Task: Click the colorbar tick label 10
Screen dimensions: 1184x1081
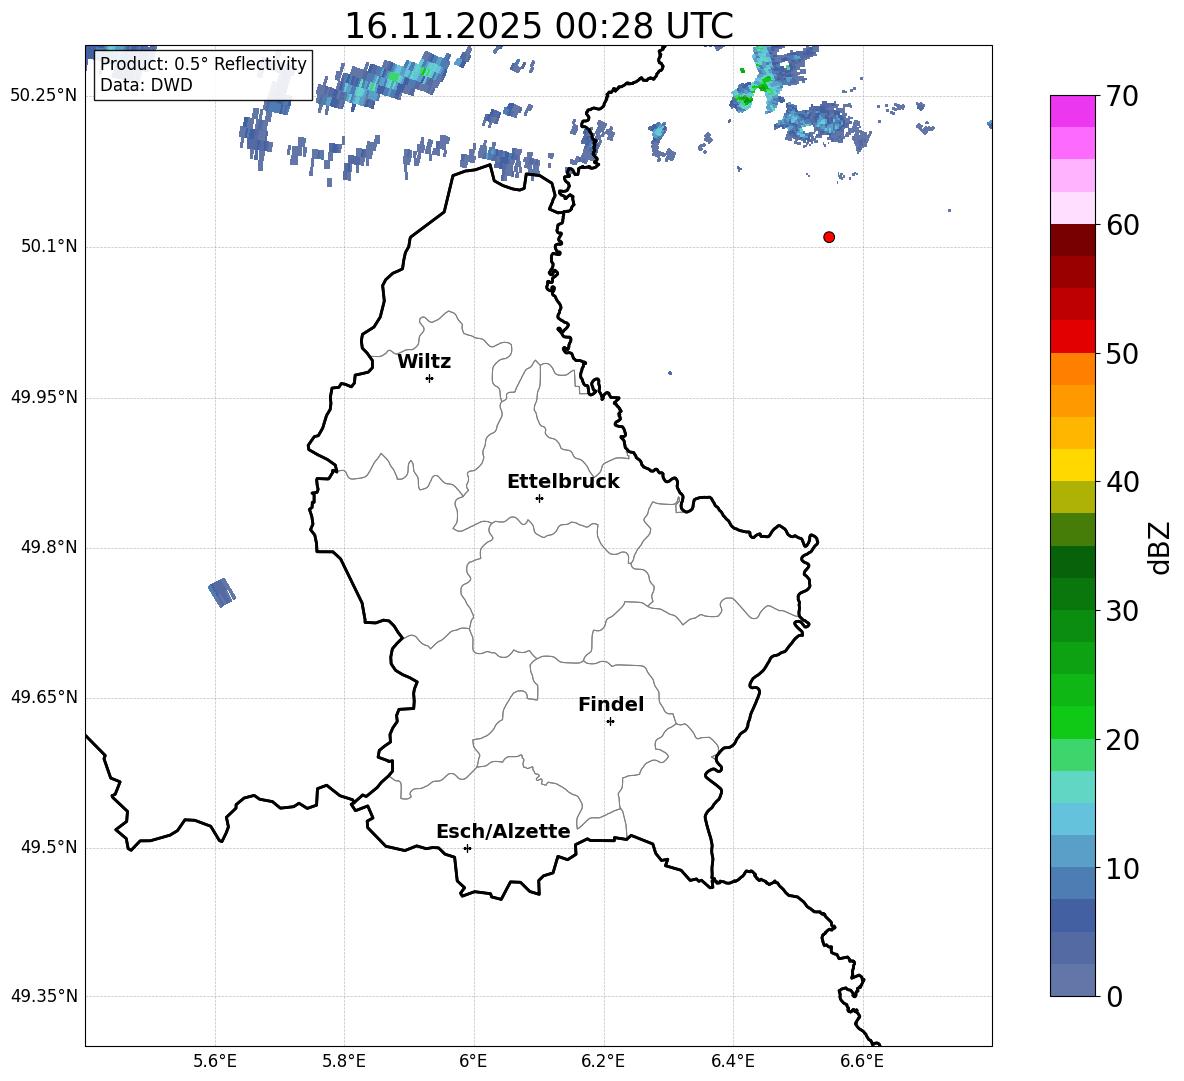Action: 1122,868
